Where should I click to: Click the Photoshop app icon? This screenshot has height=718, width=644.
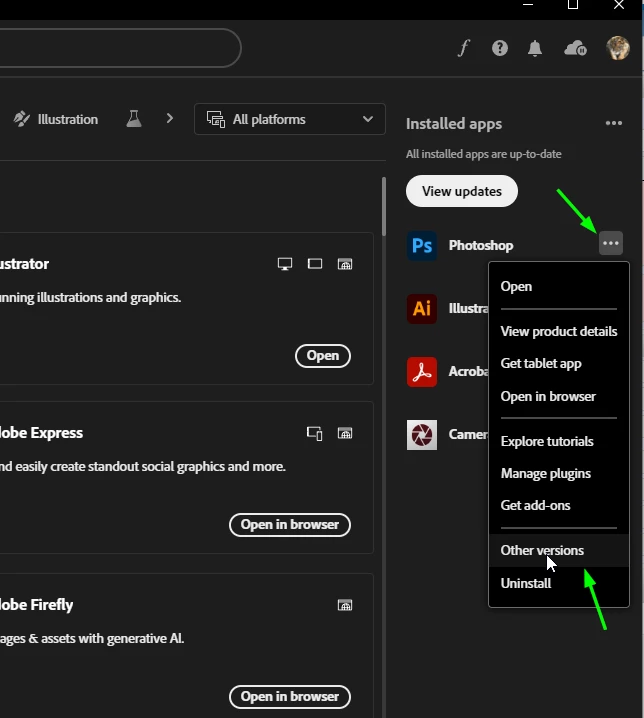coord(422,246)
